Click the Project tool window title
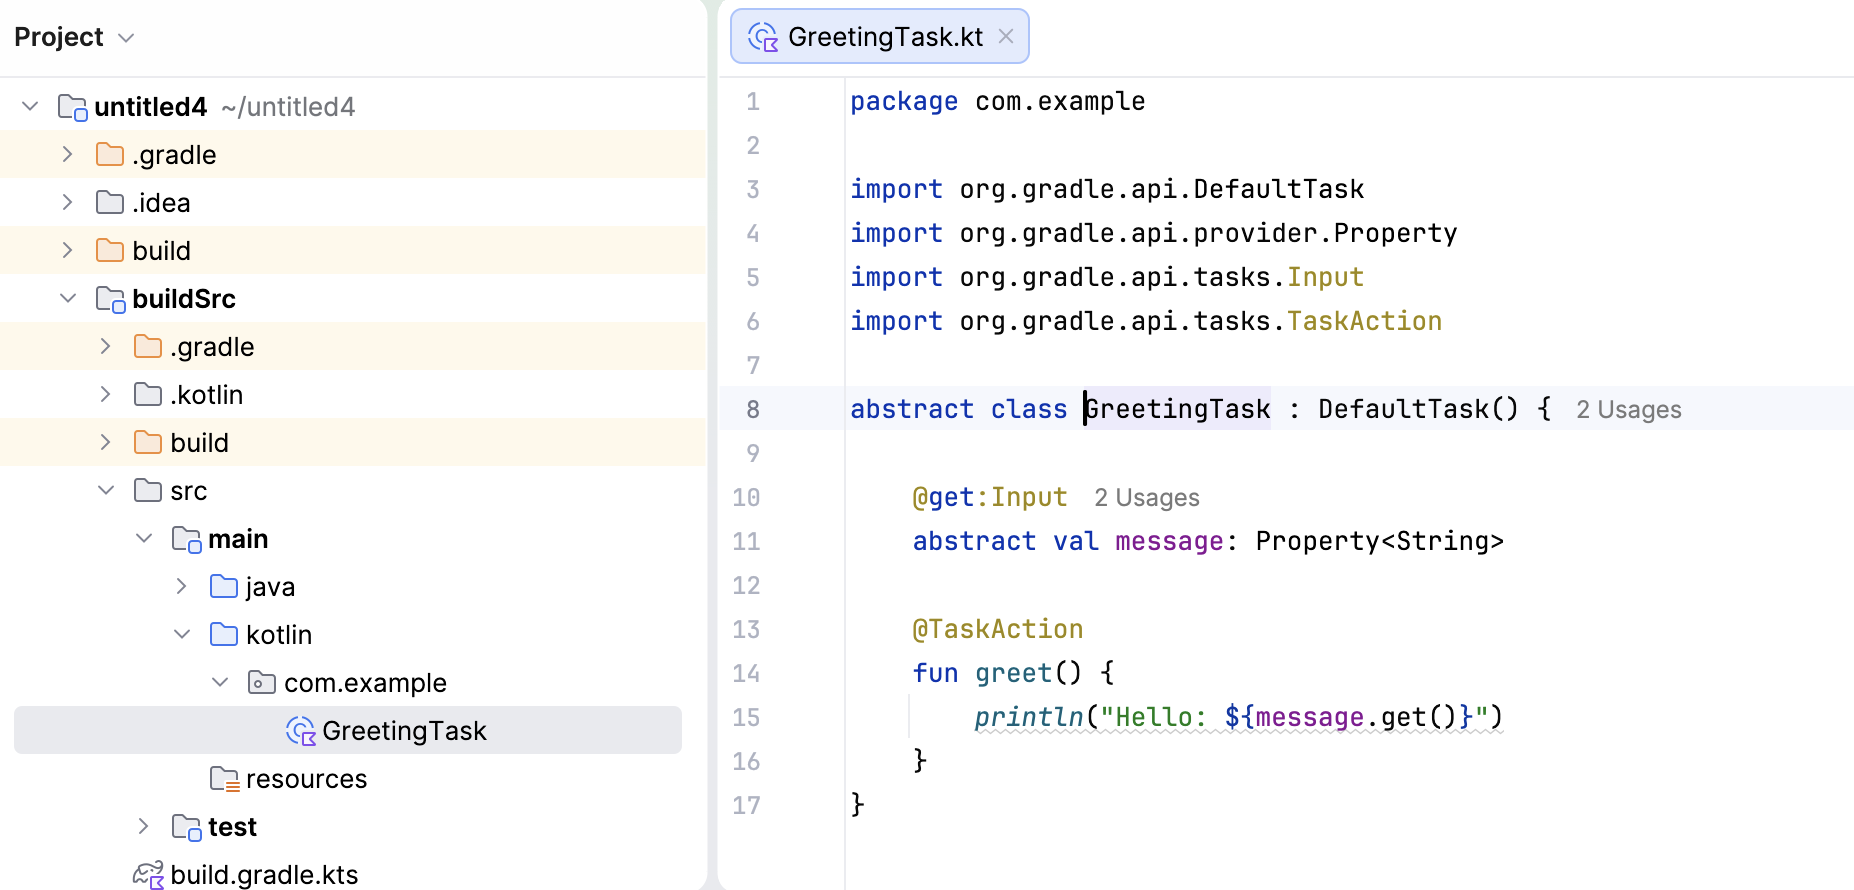This screenshot has height=890, width=1854. click(59, 37)
